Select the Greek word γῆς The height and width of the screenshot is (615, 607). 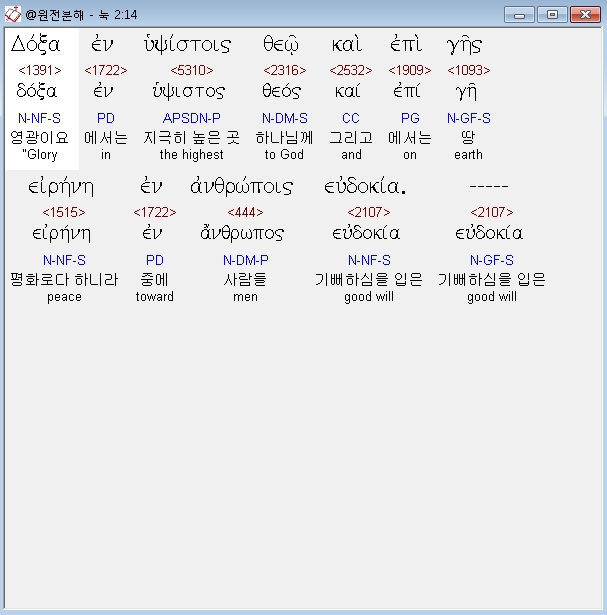click(x=464, y=45)
